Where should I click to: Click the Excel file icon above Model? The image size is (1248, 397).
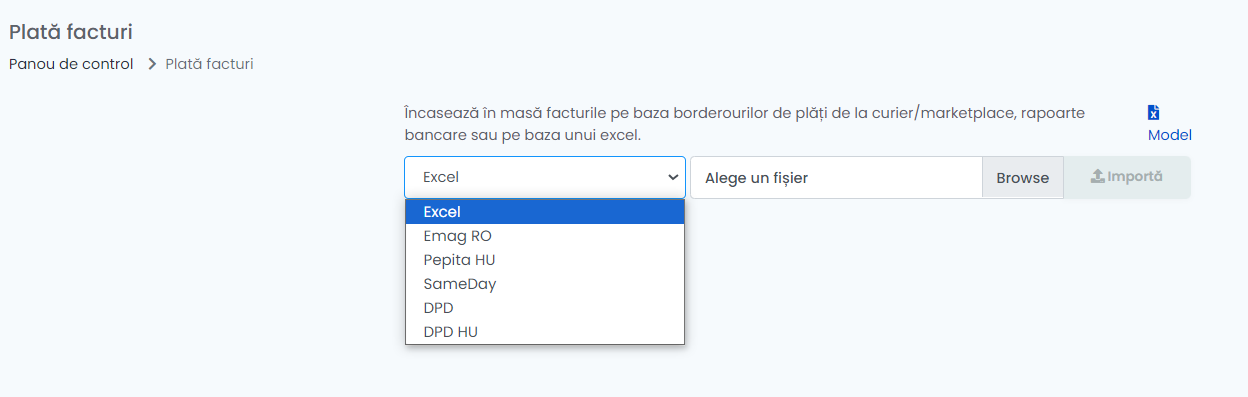point(1153,113)
